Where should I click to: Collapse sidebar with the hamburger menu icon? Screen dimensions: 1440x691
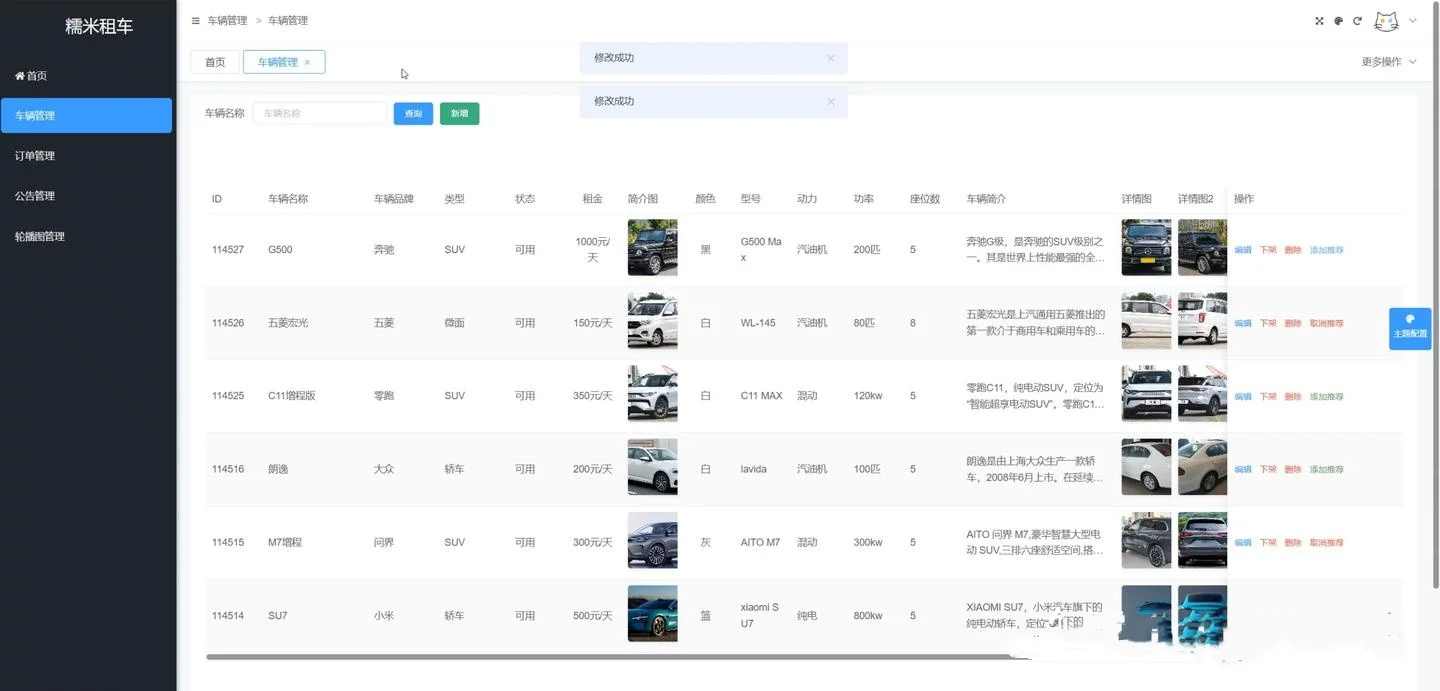[195, 21]
